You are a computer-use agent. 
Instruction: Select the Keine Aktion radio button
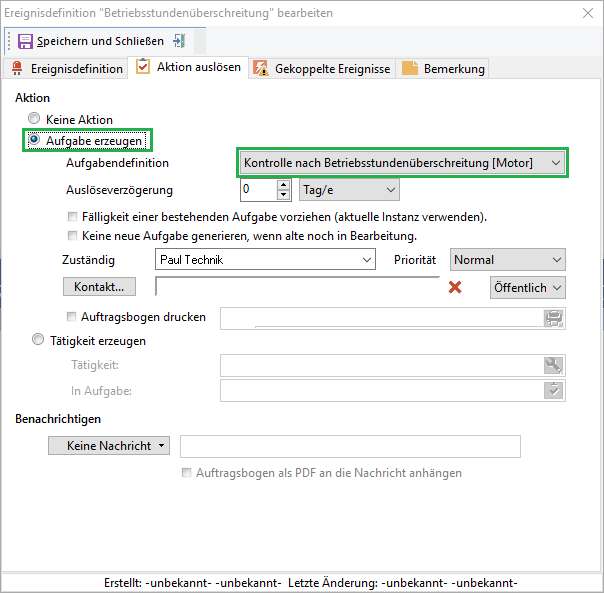pos(34,118)
